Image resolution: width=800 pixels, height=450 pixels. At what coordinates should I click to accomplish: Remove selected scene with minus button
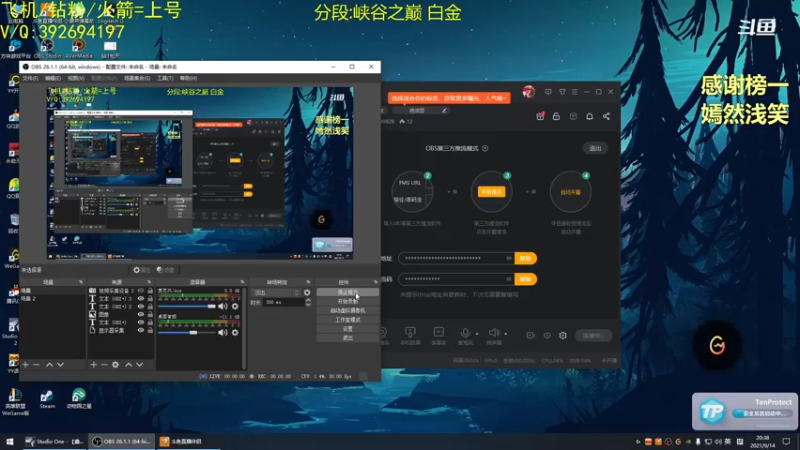[x=36, y=365]
